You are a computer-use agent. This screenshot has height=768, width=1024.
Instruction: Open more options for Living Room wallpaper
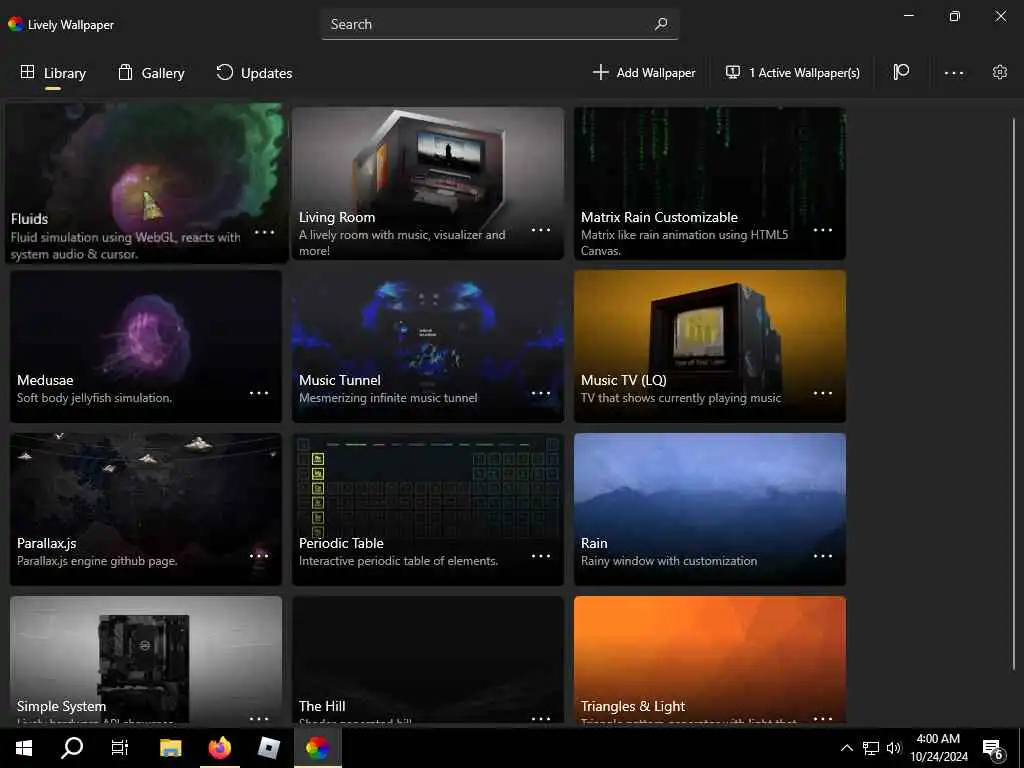click(541, 230)
